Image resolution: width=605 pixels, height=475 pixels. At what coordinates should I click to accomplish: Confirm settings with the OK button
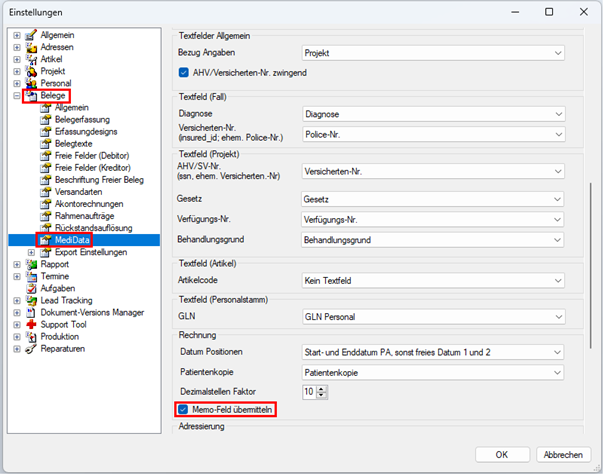click(502, 455)
